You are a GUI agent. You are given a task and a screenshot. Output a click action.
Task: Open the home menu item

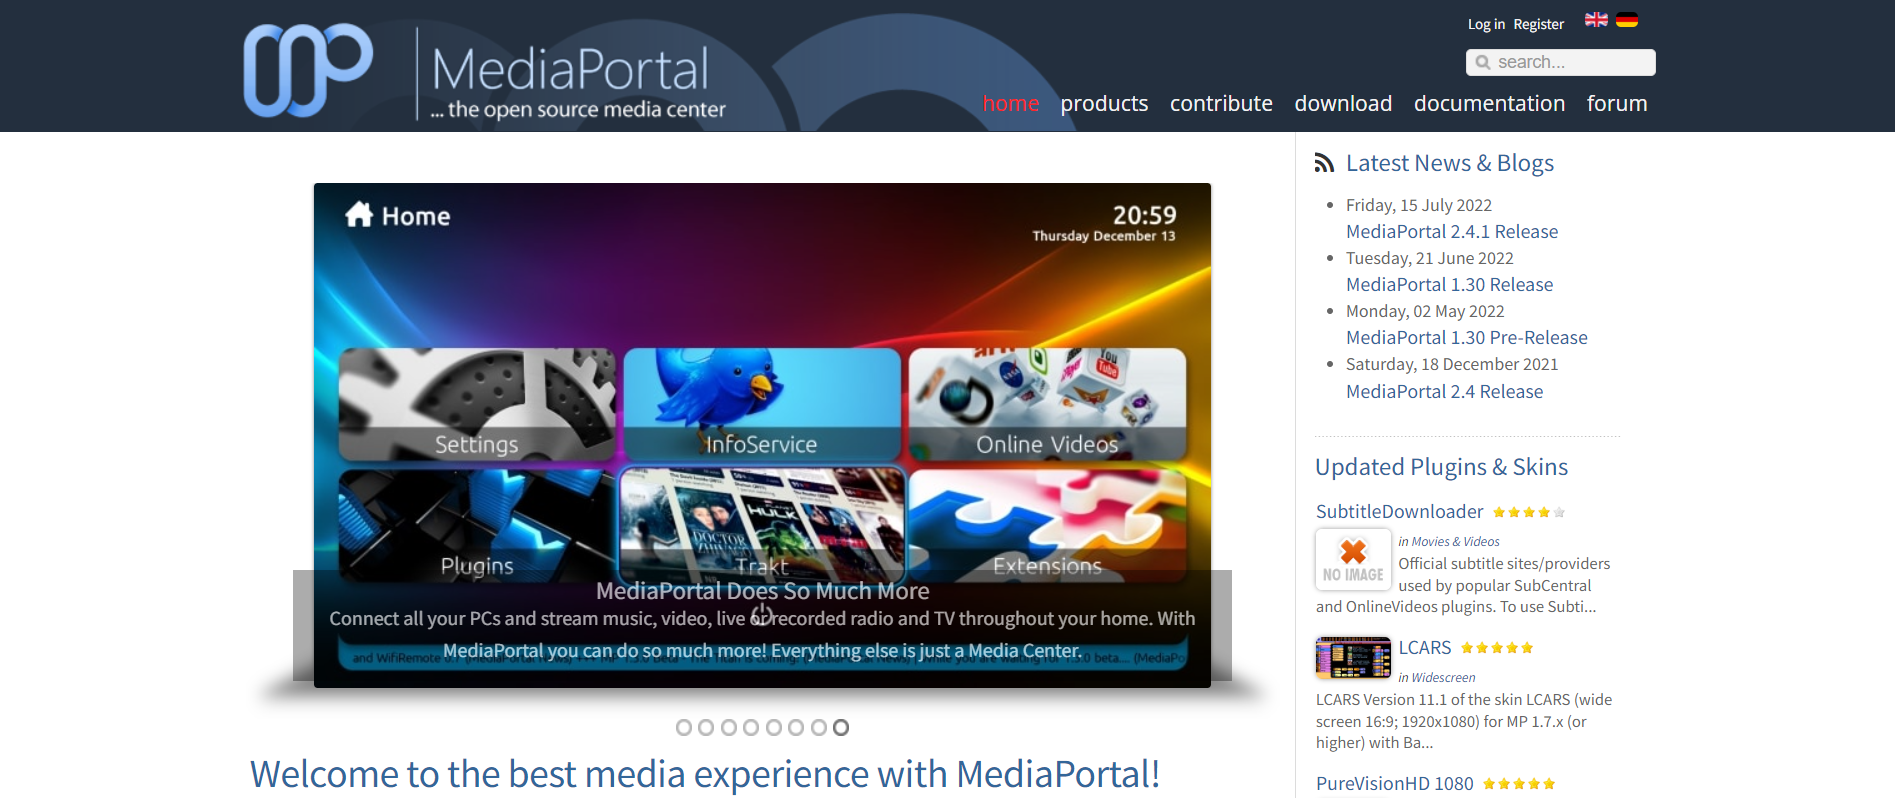(x=1011, y=103)
